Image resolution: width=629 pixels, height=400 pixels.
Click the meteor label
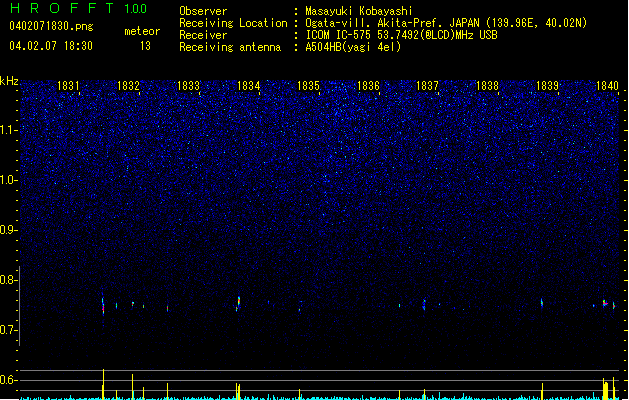[142, 31]
